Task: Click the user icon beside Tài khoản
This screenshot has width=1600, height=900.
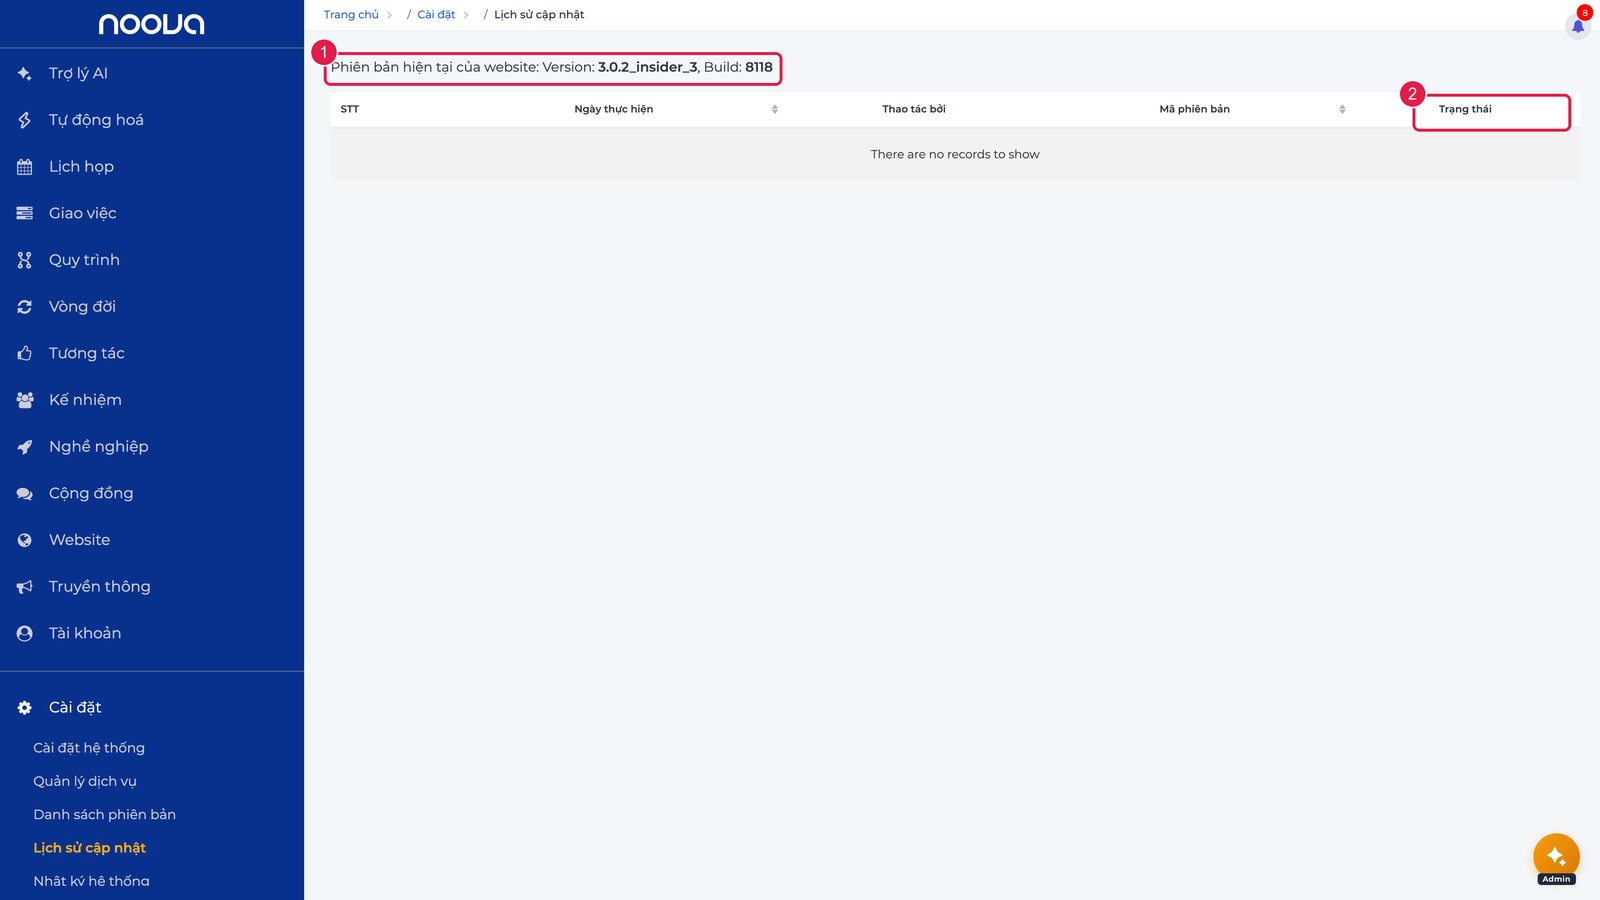Action: (x=25, y=633)
